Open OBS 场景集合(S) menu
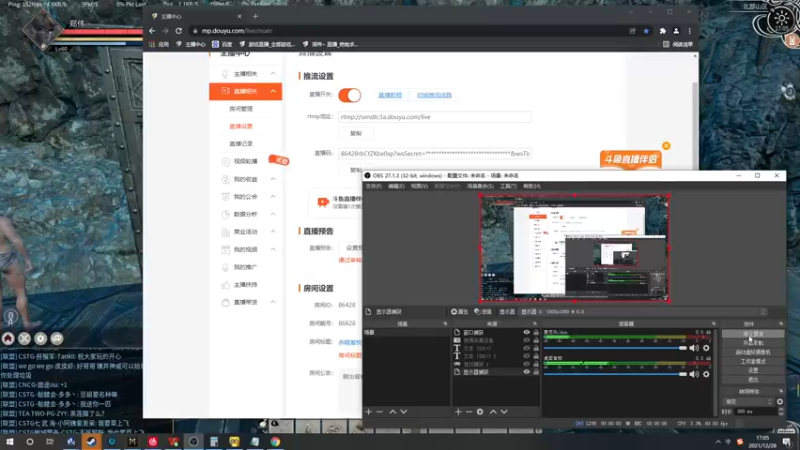Image resolution: width=800 pixels, height=450 pixels. click(x=480, y=186)
